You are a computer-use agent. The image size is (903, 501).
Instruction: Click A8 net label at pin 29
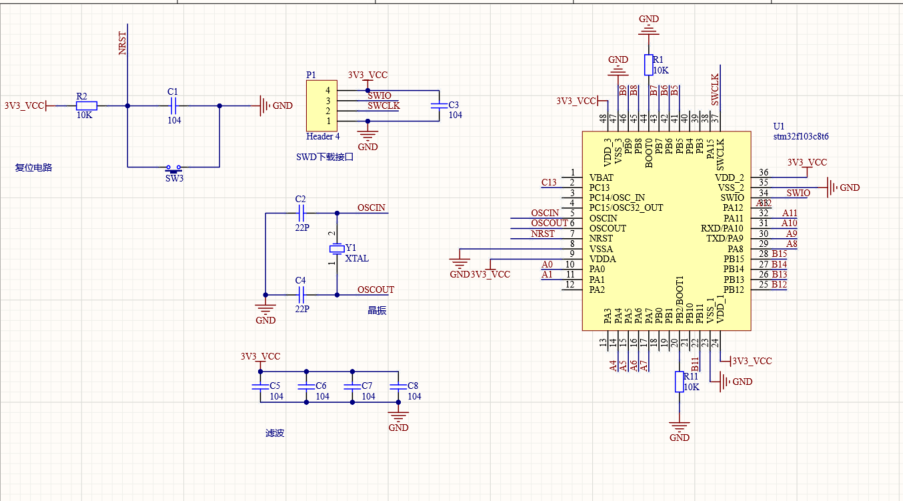pyautogui.click(x=792, y=244)
